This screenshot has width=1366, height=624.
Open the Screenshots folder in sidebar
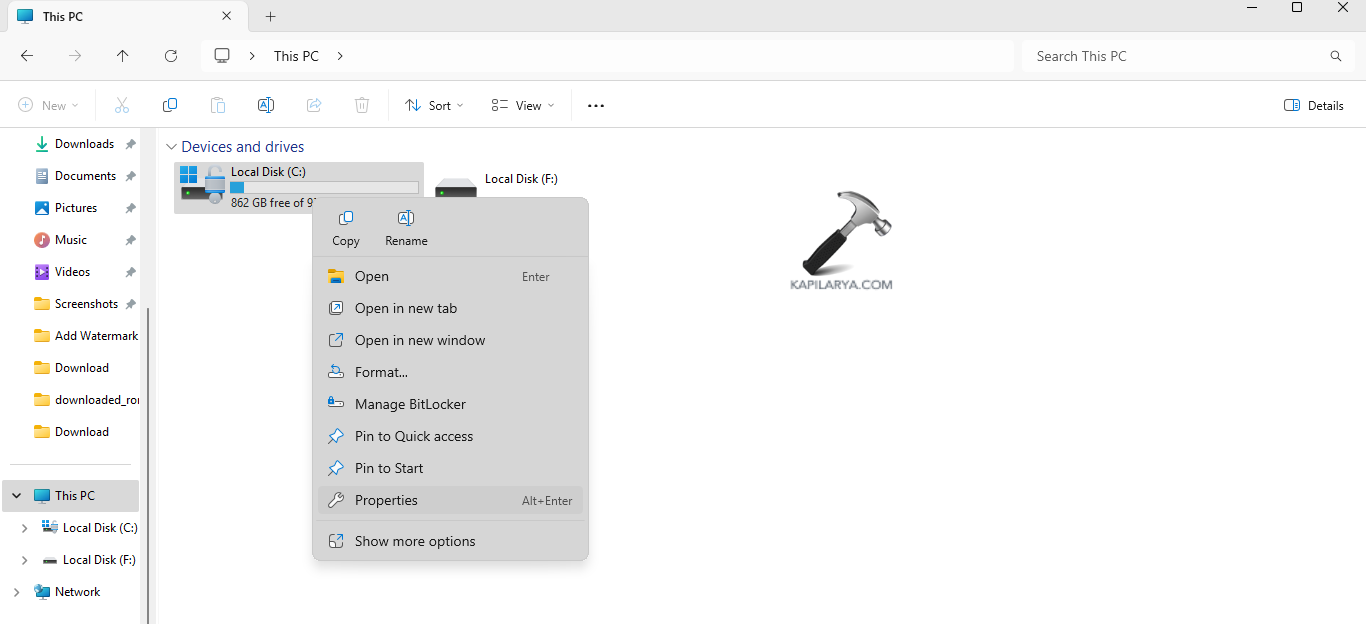click(x=86, y=304)
